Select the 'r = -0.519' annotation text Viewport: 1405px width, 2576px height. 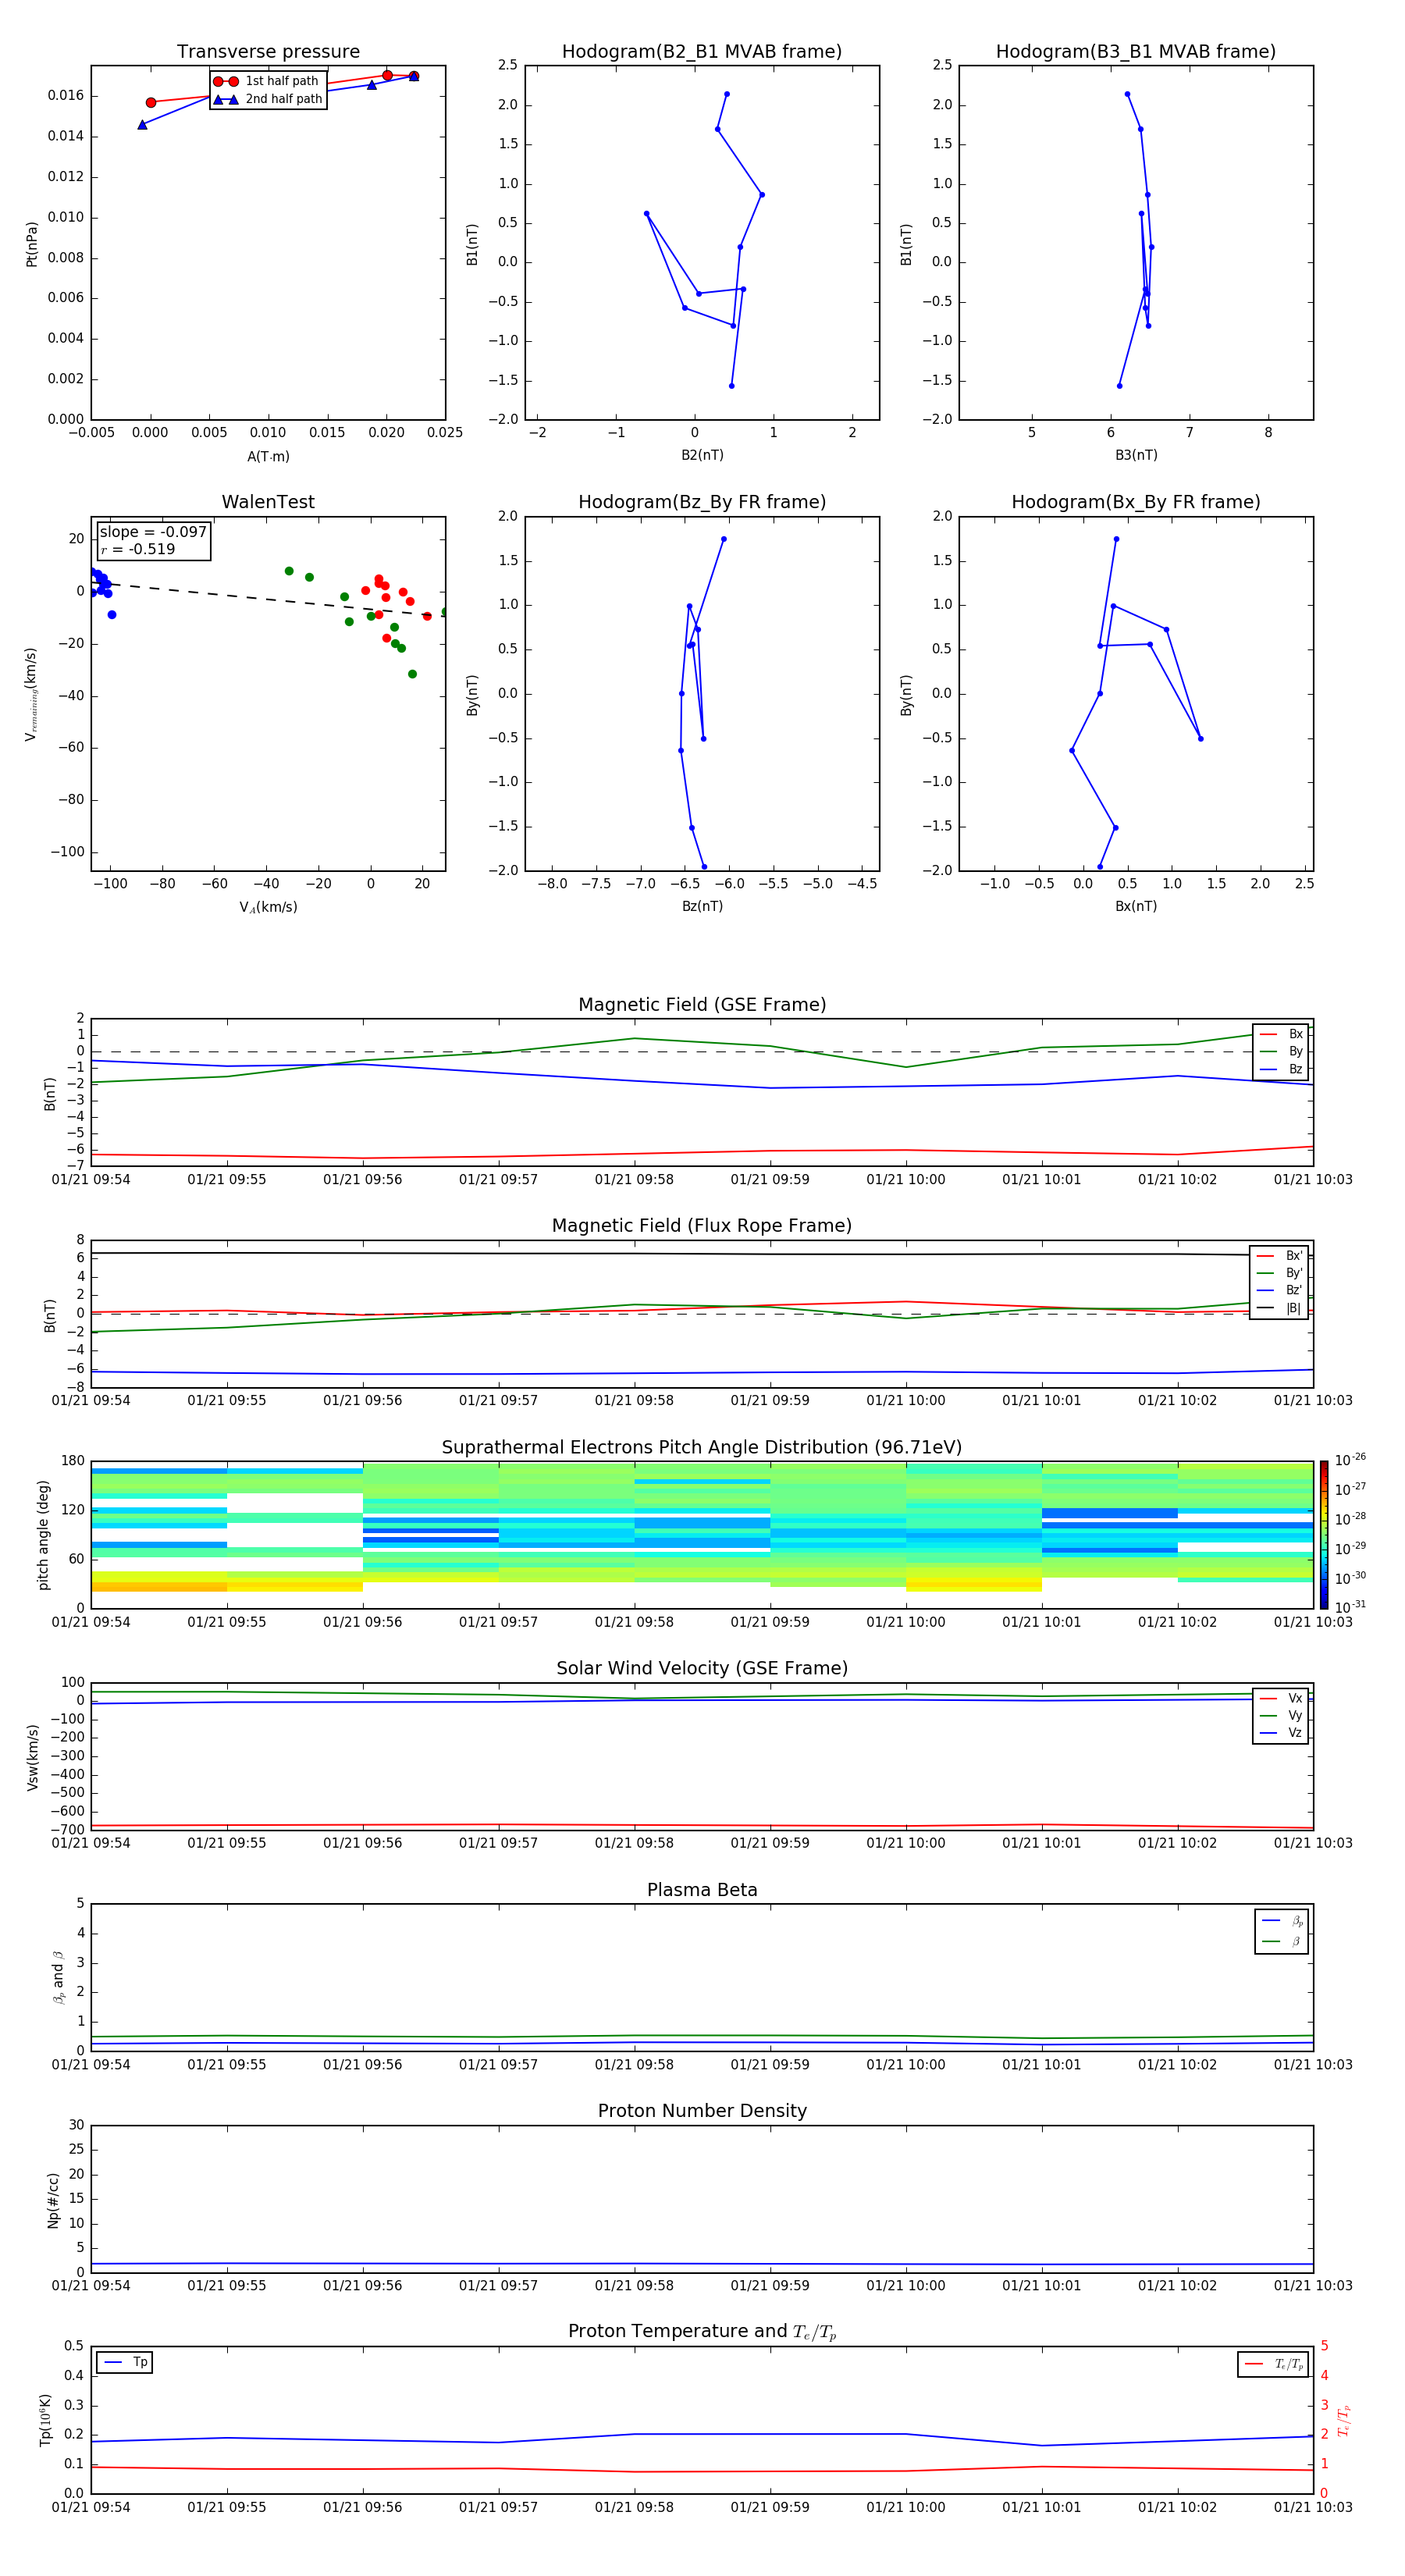click(138, 549)
